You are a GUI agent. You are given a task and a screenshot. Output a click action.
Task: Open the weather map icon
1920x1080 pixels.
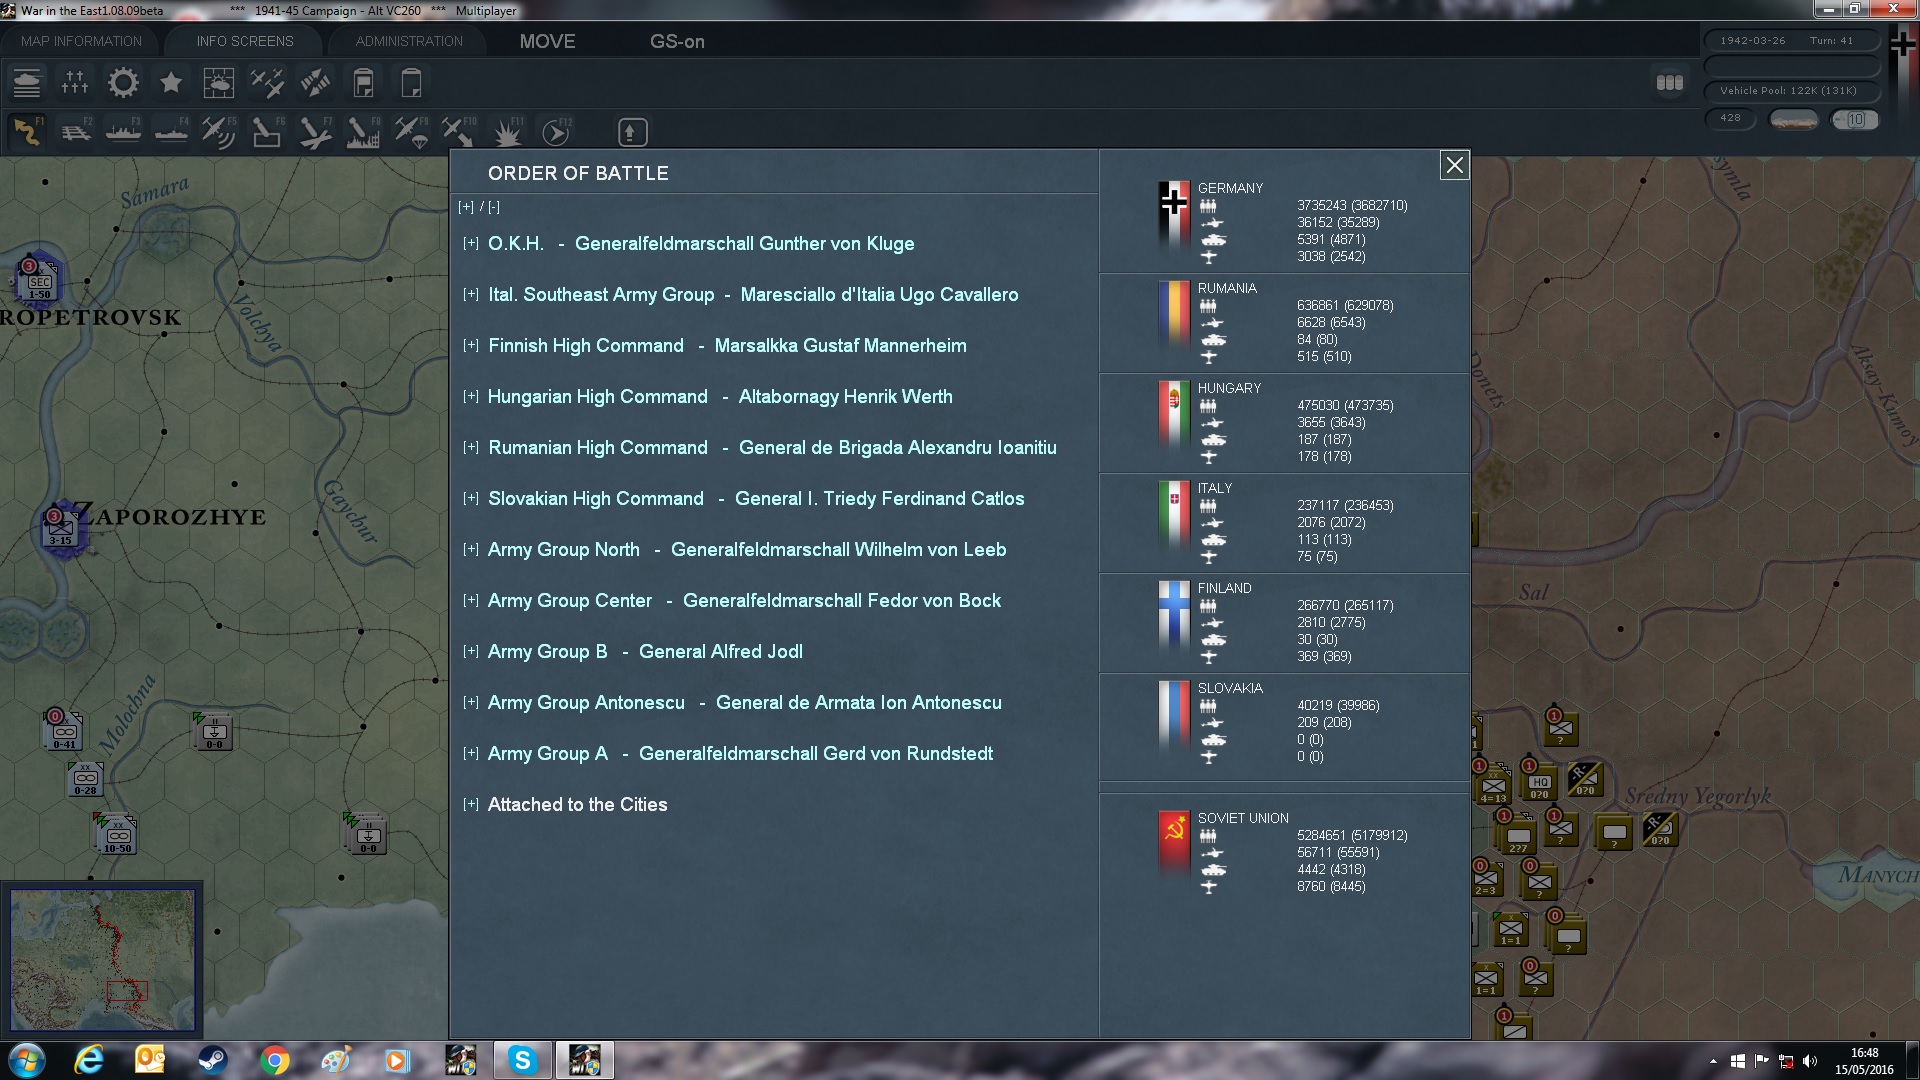click(218, 83)
